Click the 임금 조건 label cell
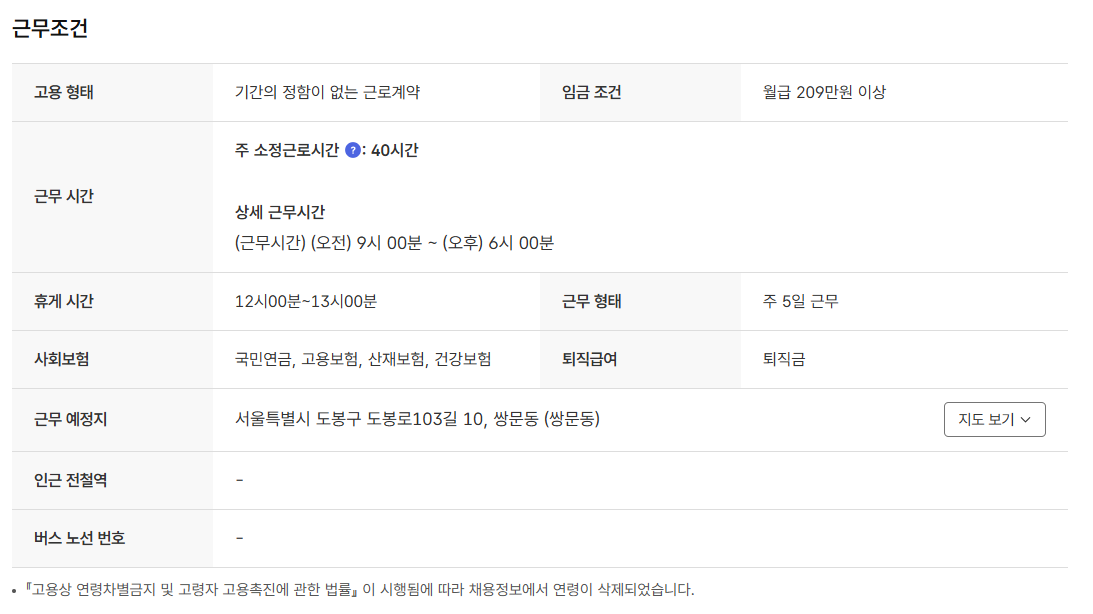Image resolution: width=1093 pixels, height=614 pixels. point(590,92)
